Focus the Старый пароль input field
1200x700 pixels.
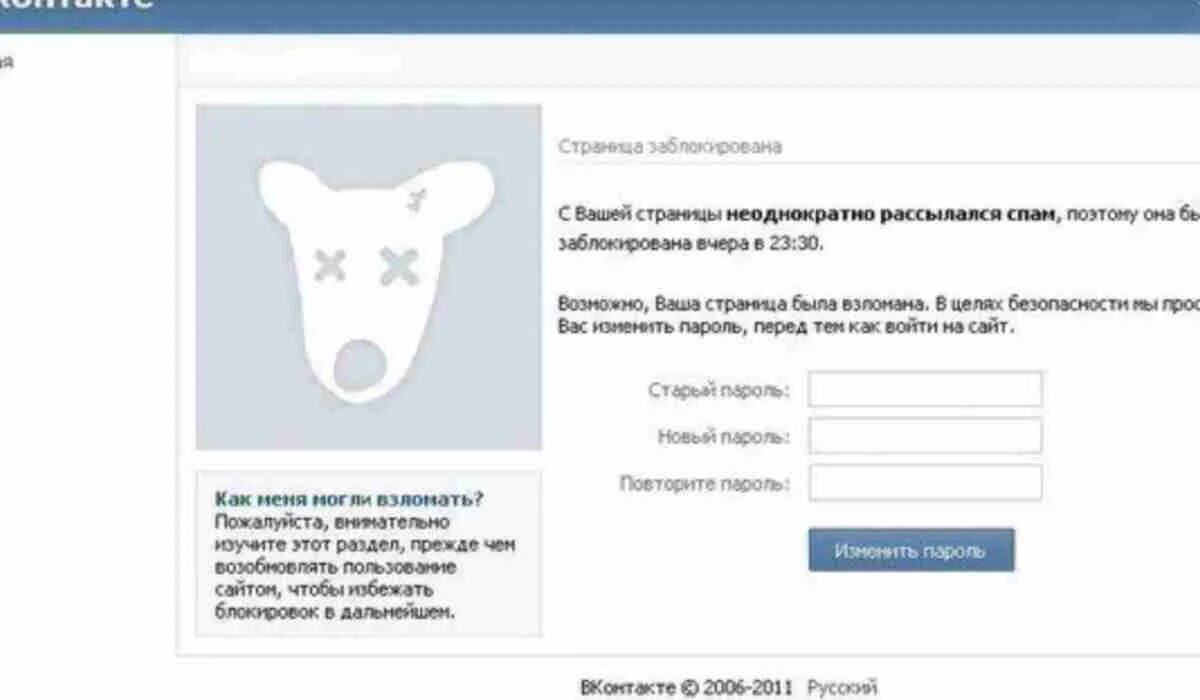pyautogui.click(x=925, y=389)
